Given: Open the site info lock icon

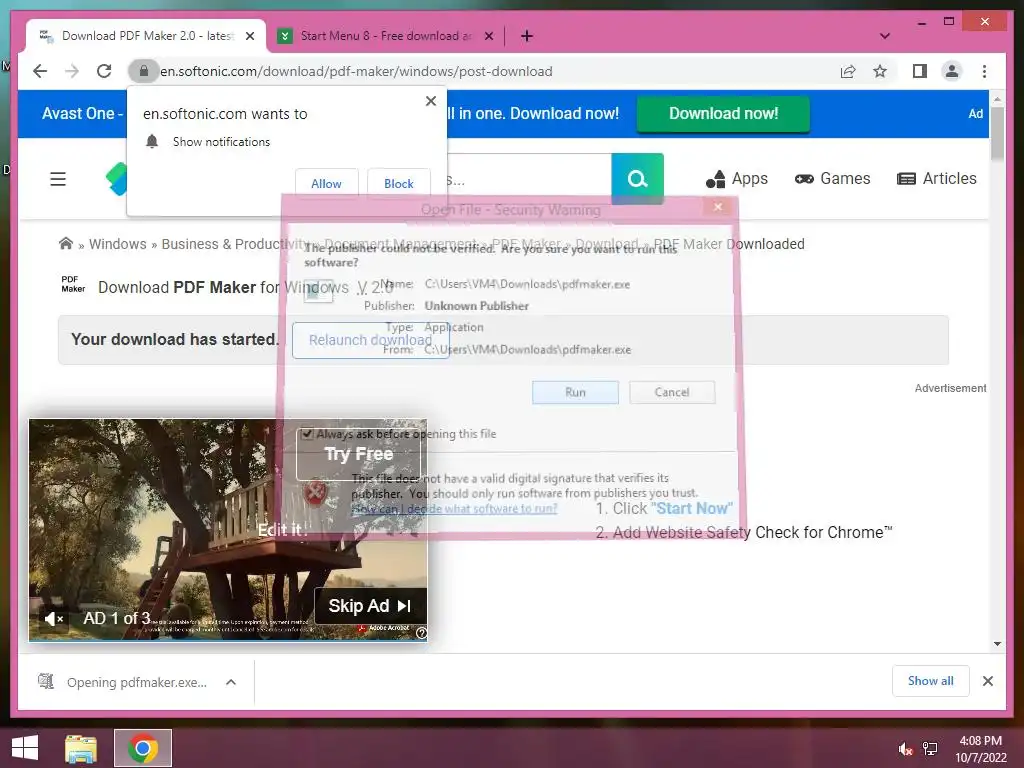Looking at the screenshot, I should tap(144, 71).
